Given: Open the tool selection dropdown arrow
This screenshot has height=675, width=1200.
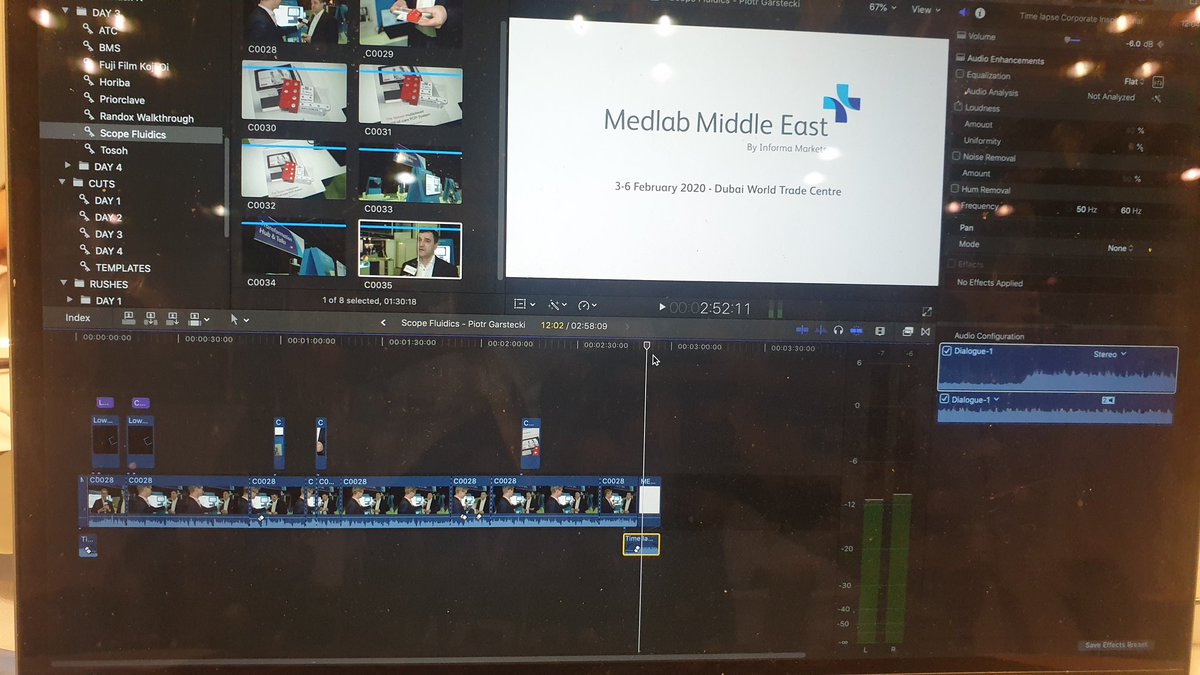Looking at the screenshot, I should click(x=246, y=320).
